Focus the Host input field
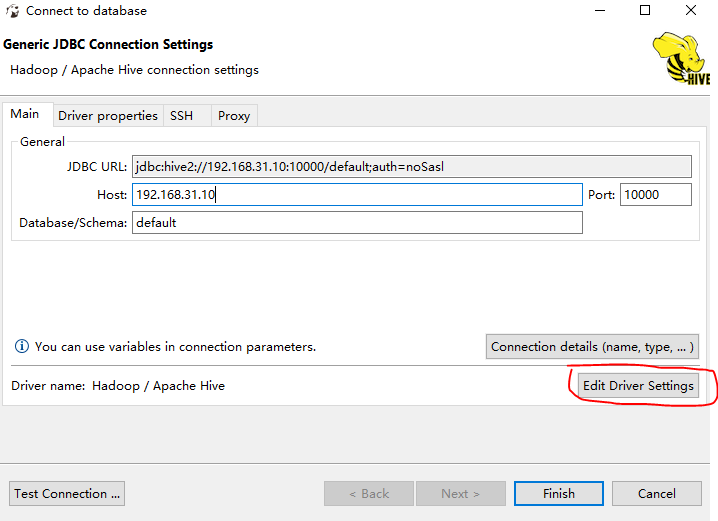The width and height of the screenshot is (718, 521). pyautogui.click(x=356, y=195)
